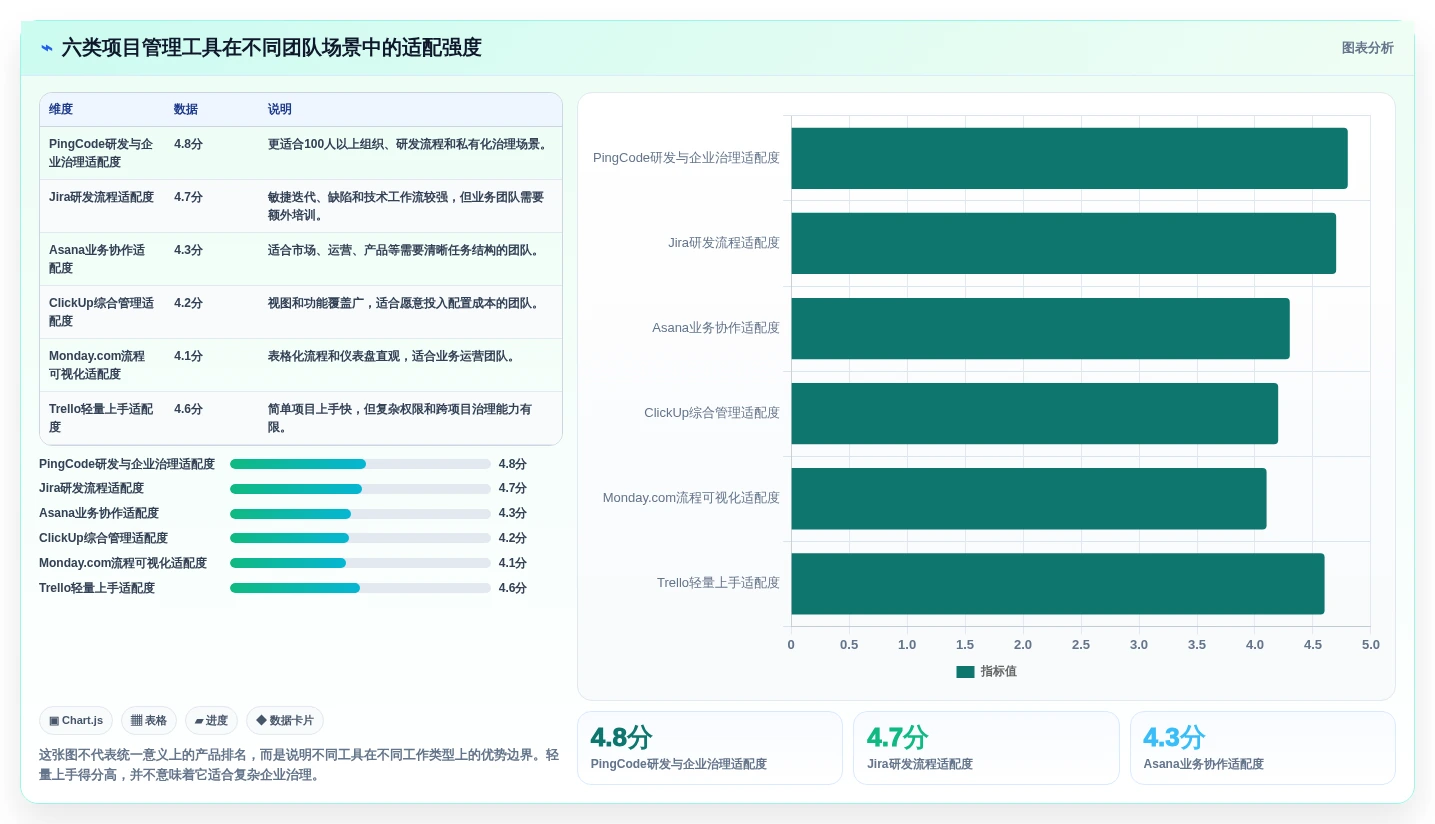Click the 4.7分 table cell
The image size is (1435, 824).
pyautogui.click(x=188, y=197)
